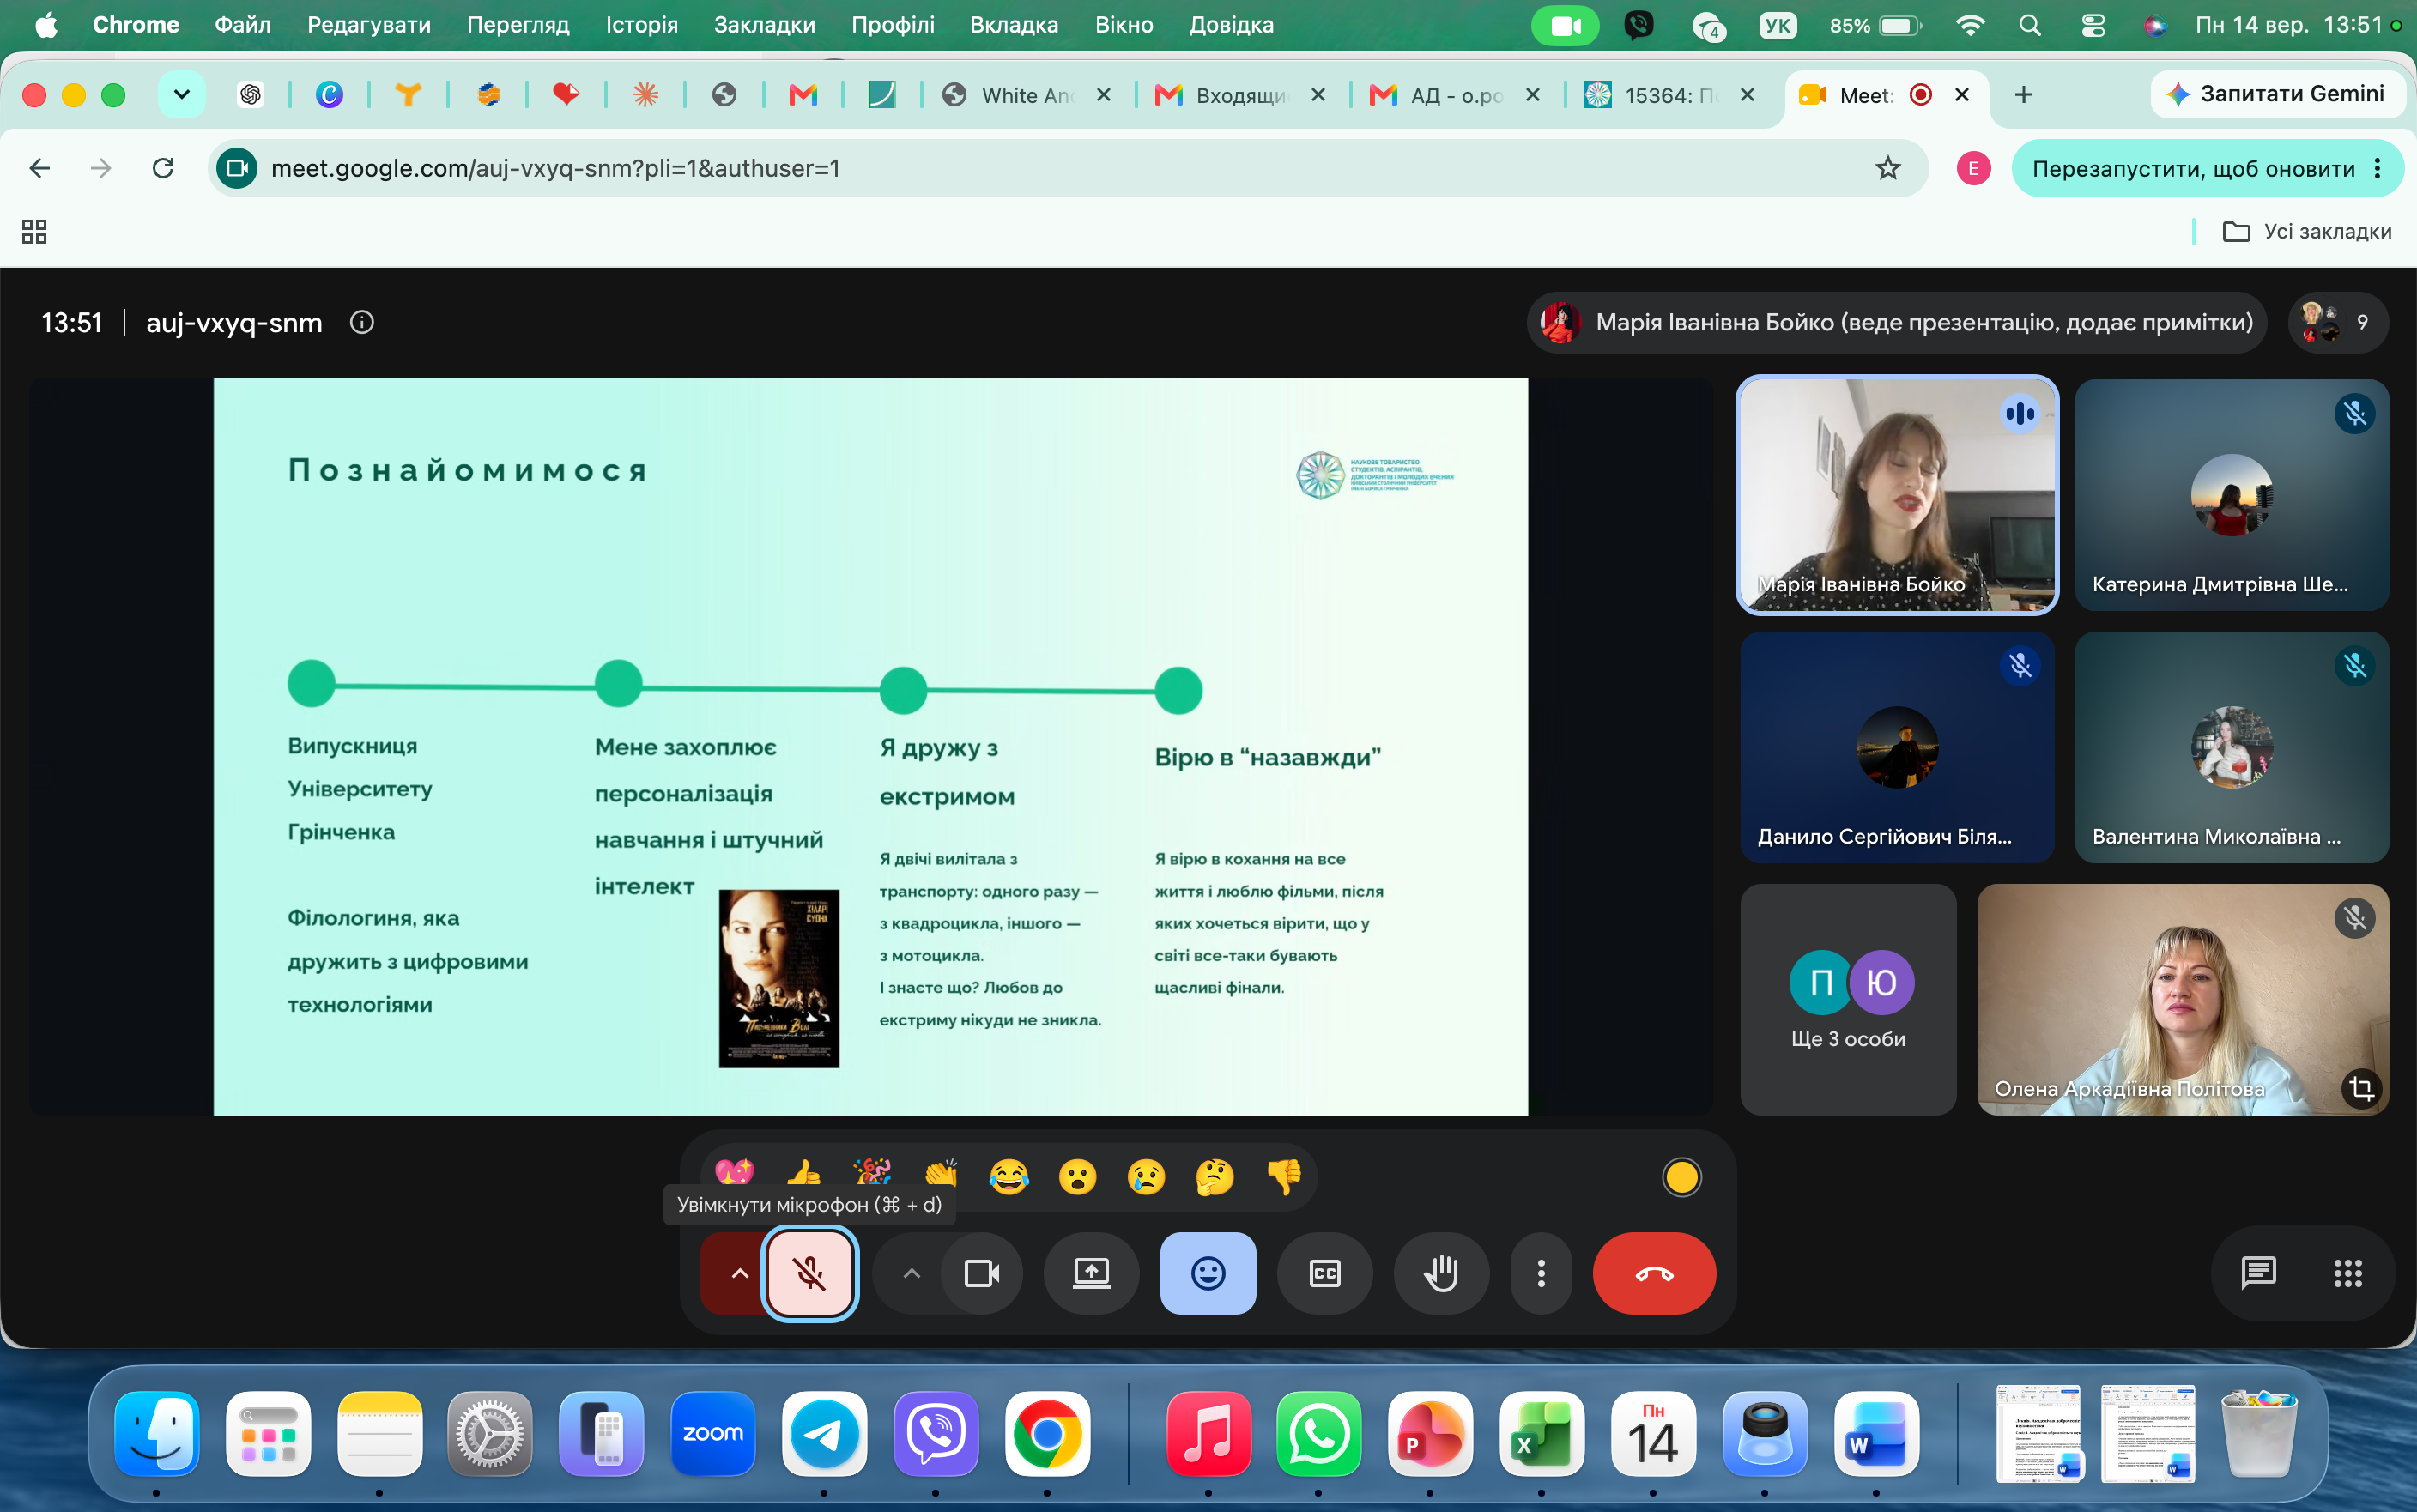Screen dimensions: 2417x1512
Task: Raise hand in the meeting
Action: [1441, 1273]
